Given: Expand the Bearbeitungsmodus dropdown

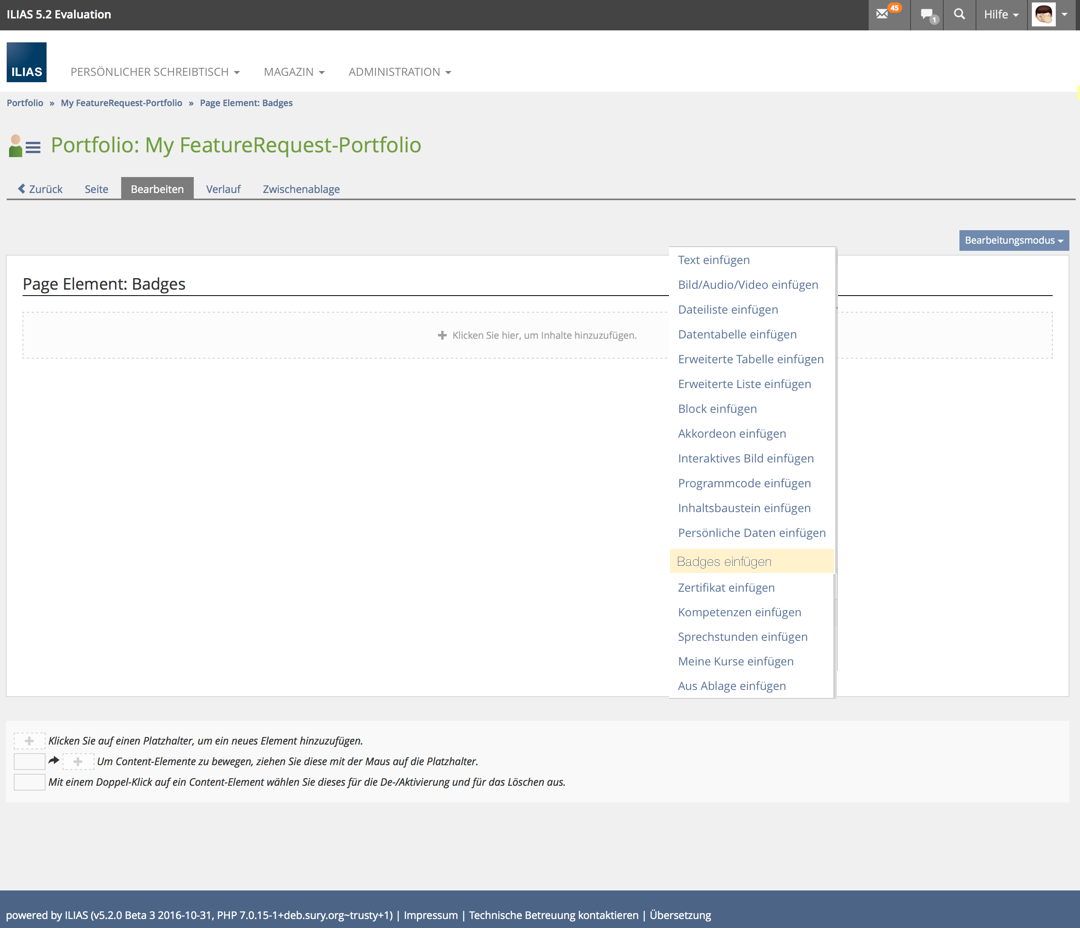Looking at the screenshot, I should 1013,240.
